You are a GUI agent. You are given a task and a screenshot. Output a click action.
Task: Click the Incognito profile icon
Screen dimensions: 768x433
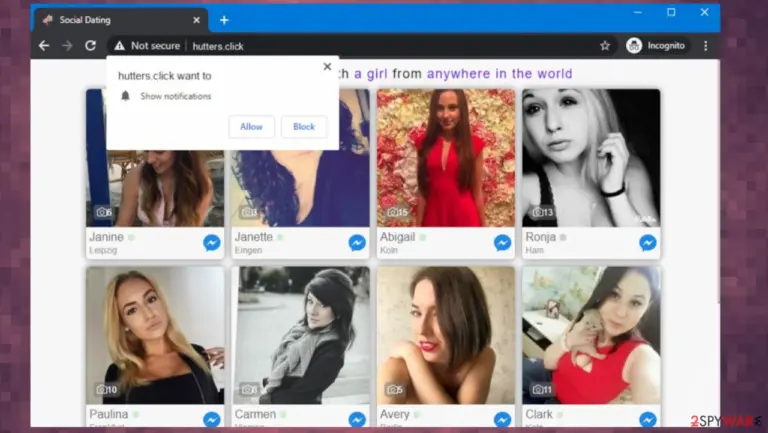(x=634, y=46)
